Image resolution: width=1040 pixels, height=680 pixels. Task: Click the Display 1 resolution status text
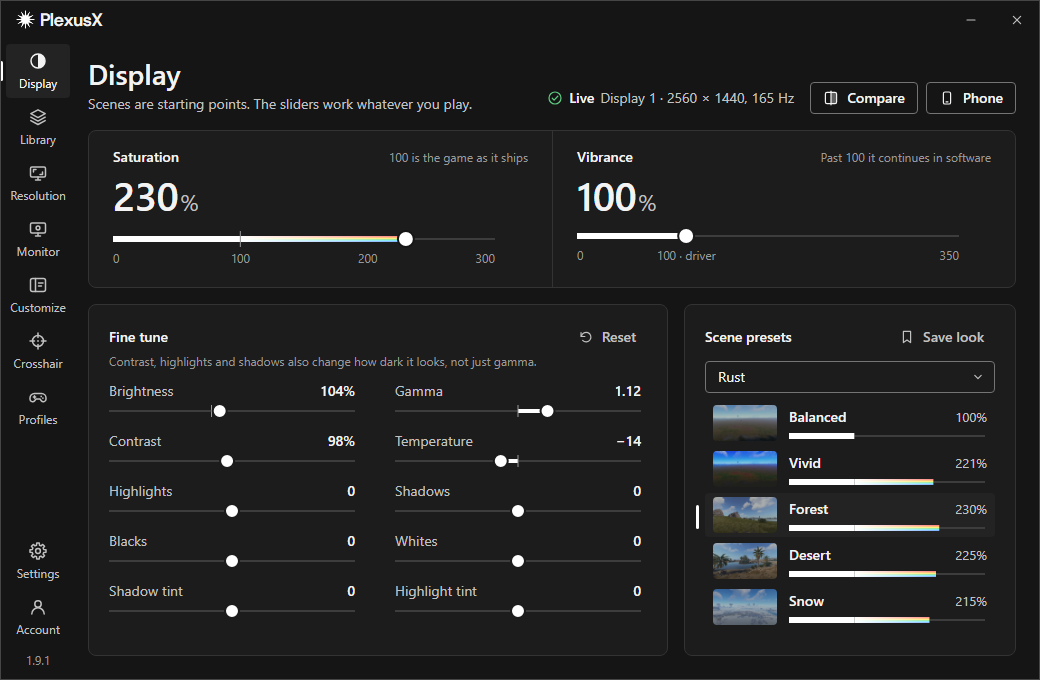click(x=697, y=98)
